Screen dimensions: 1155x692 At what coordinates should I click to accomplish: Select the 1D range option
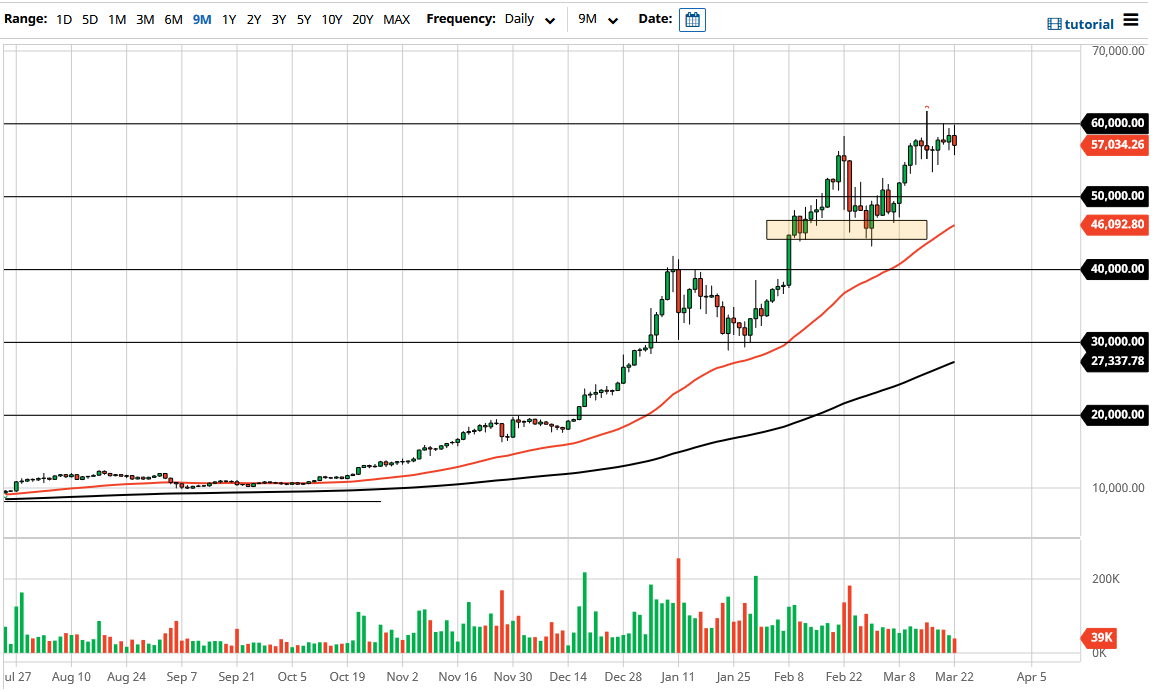[x=63, y=19]
